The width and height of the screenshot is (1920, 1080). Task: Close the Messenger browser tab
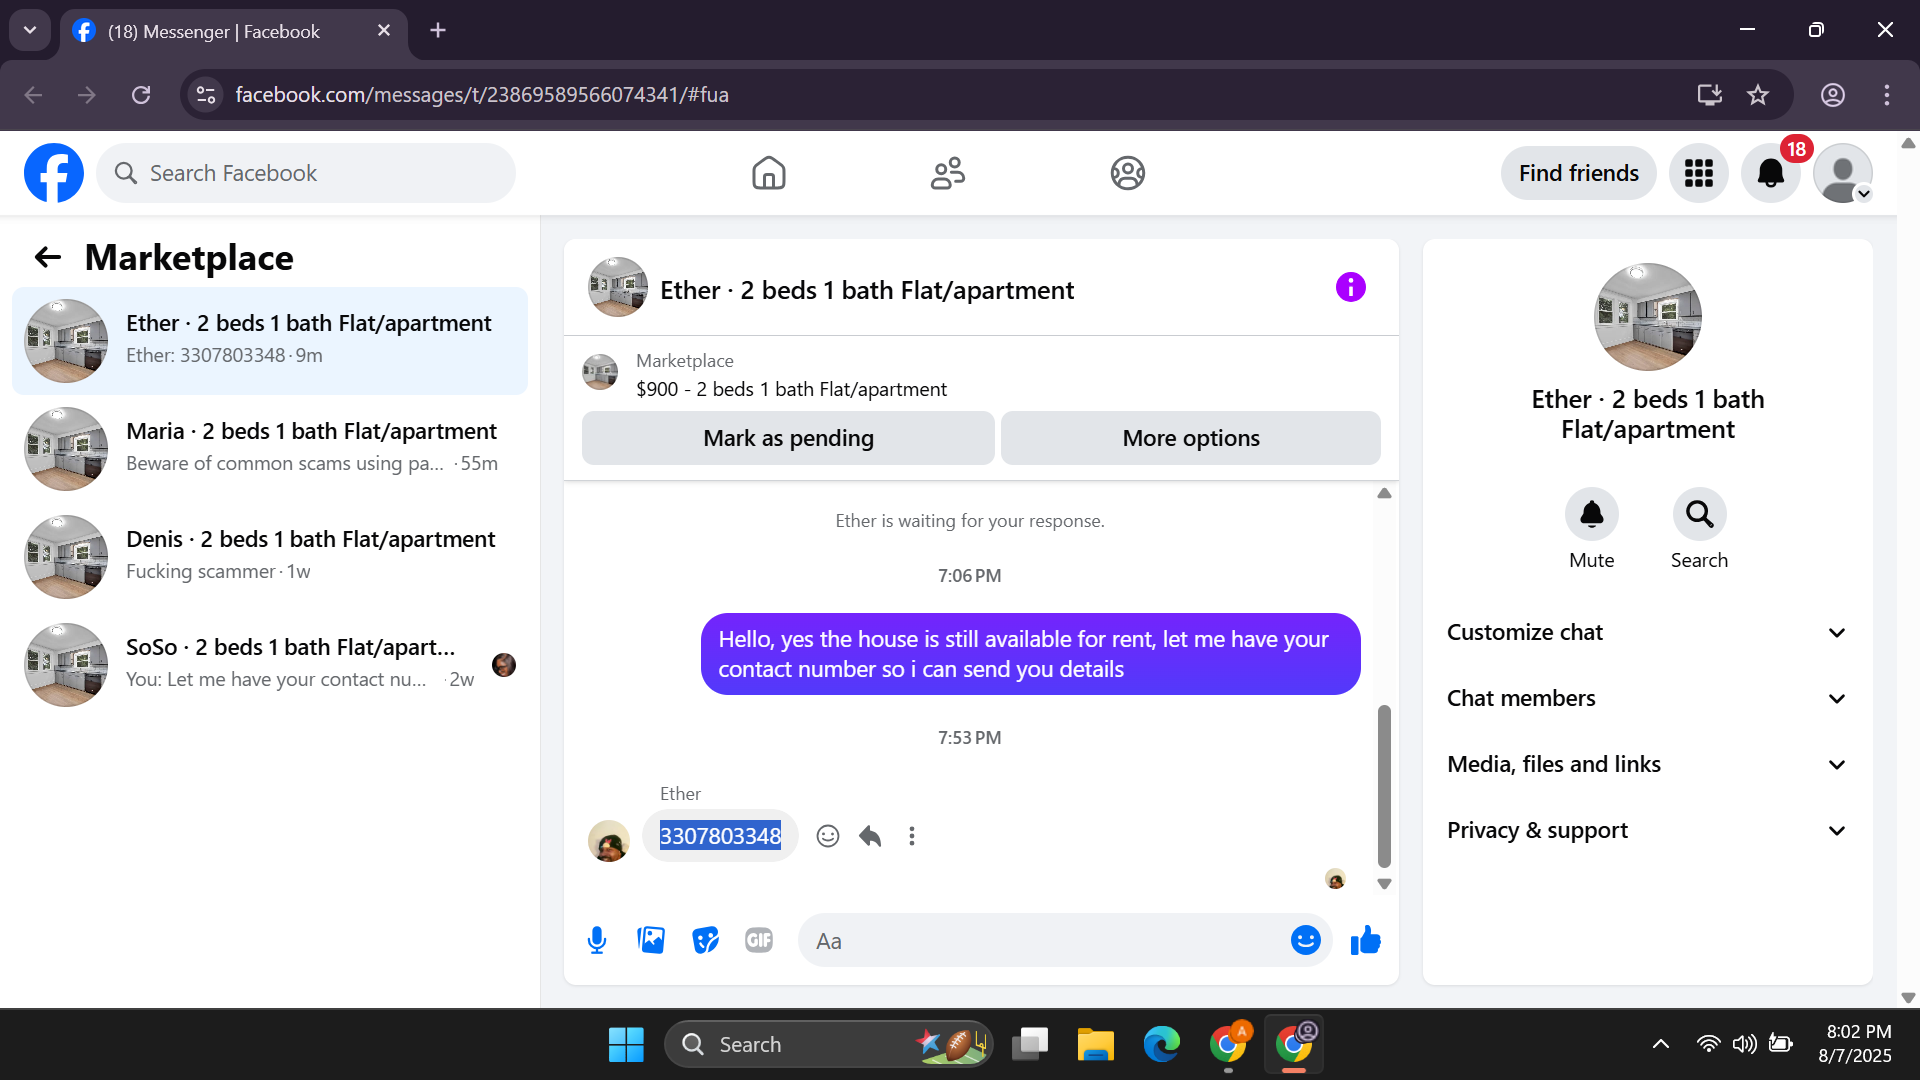pyautogui.click(x=384, y=31)
